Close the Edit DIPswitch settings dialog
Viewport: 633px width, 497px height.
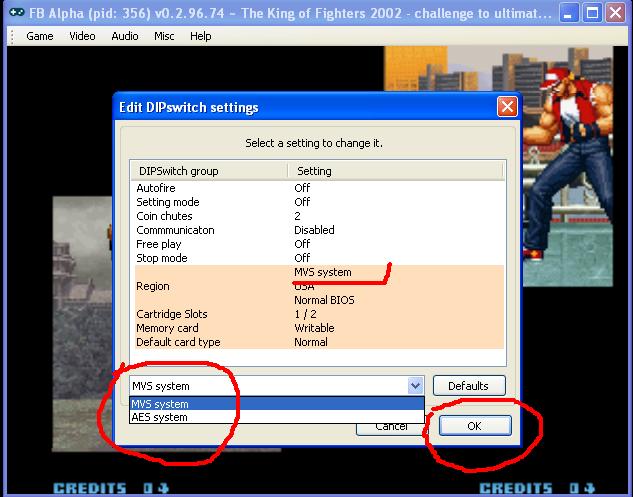point(507,107)
